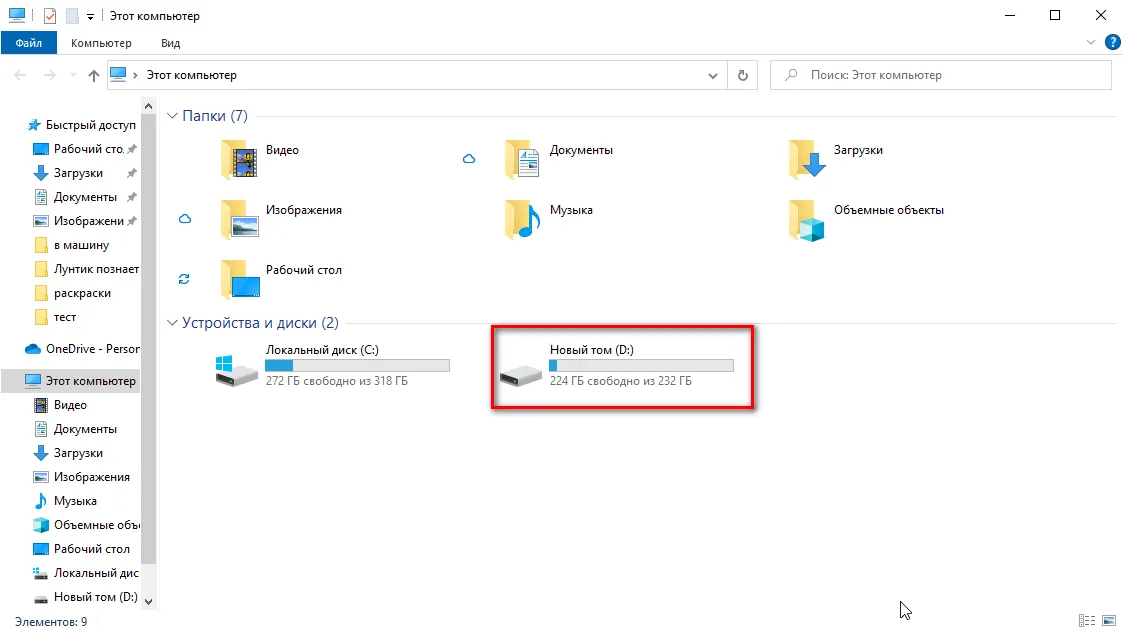Image resolution: width=1123 pixels, height=631 pixels.
Task: Click the D: drive capacity usage bar
Action: pyautogui.click(x=641, y=366)
